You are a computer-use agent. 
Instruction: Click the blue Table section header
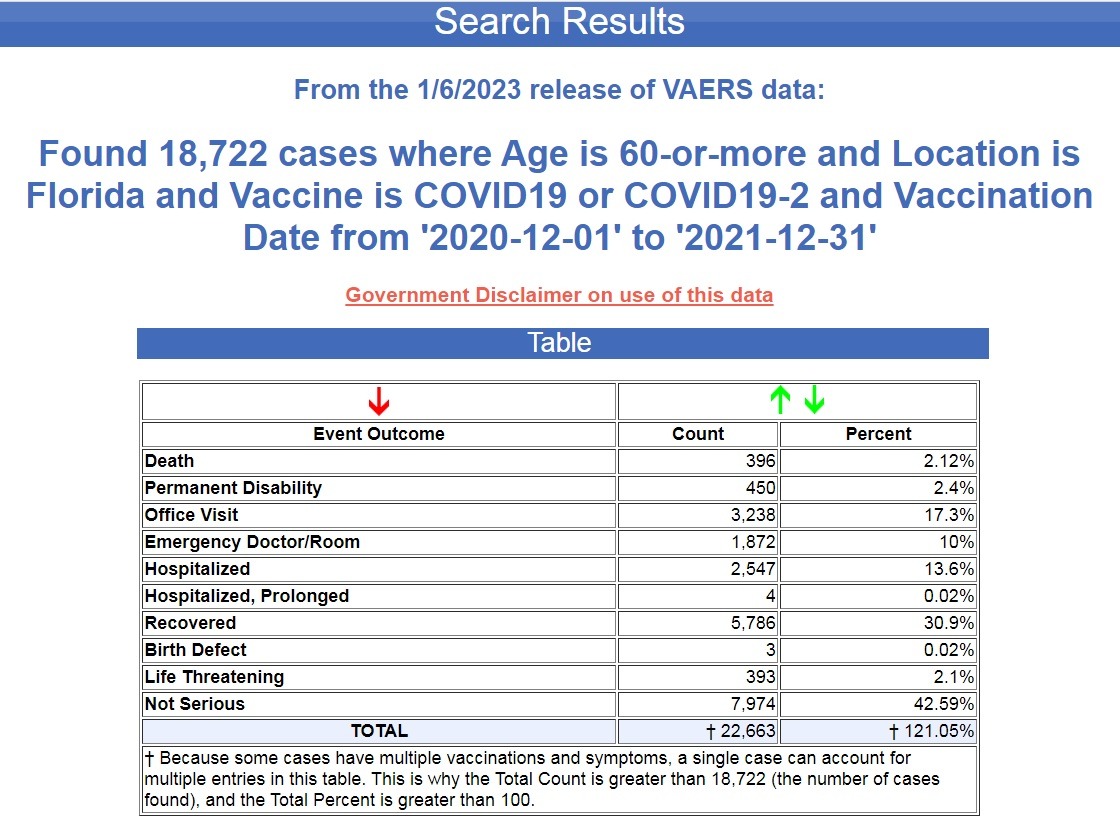point(562,343)
